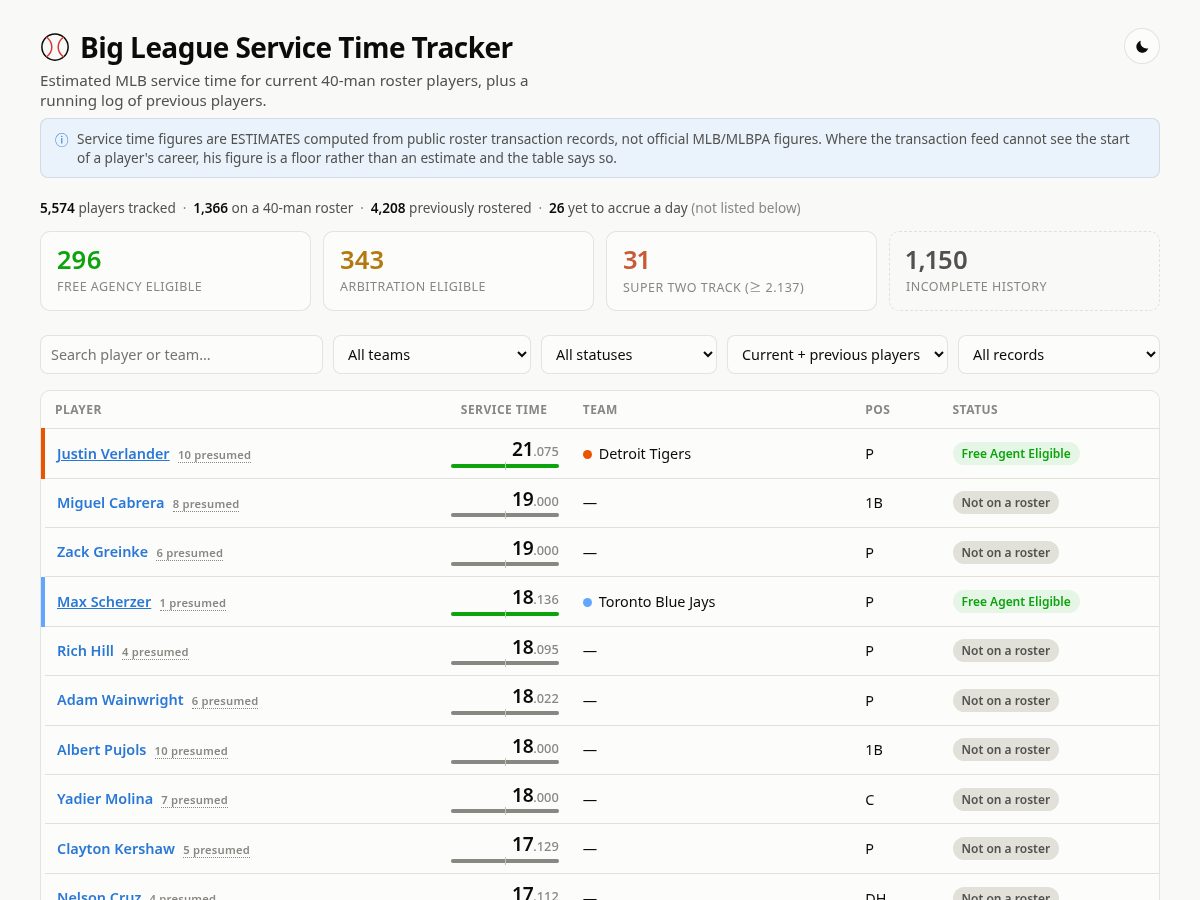This screenshot has width=1200, height=900.
Task: Click Yadier Molina's Not on a roster badge
Action: click(1005, 799)
